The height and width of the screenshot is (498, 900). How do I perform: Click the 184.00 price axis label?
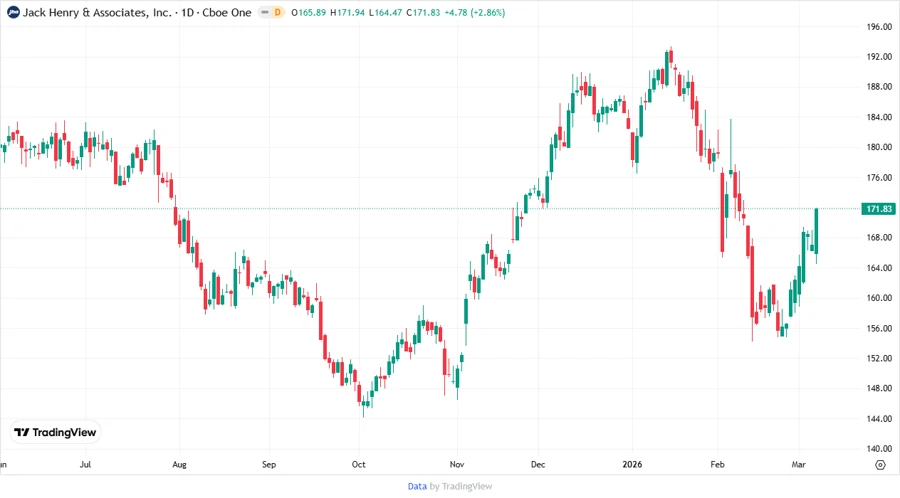pos(879,117)
